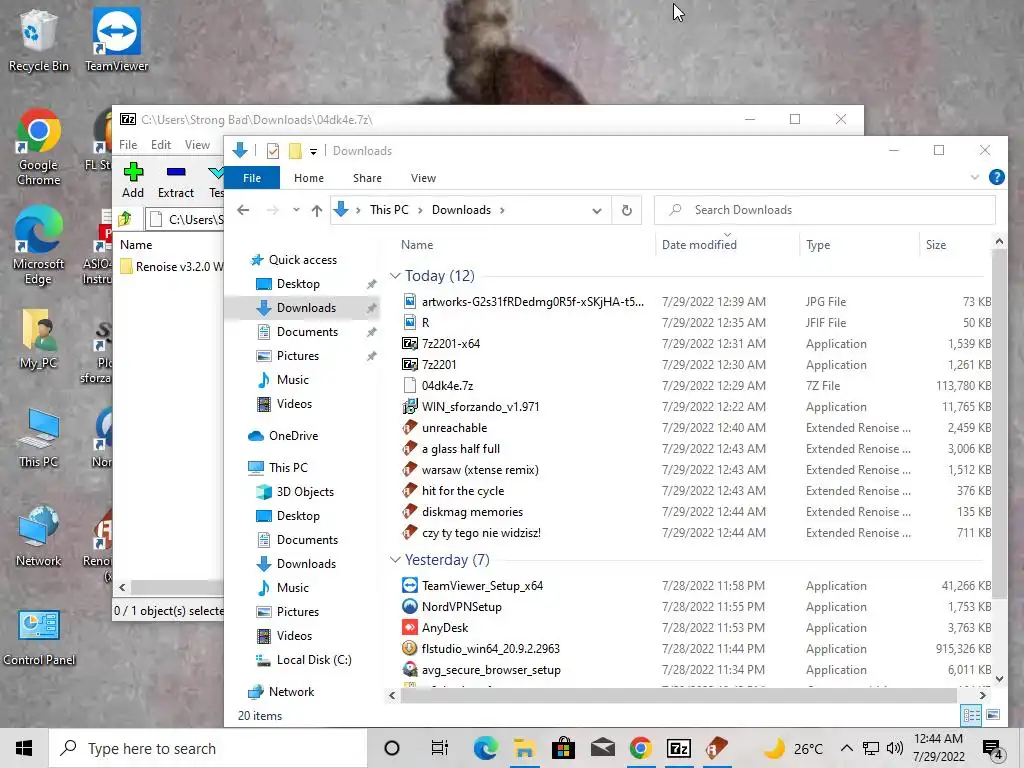Click the horizontal scrollbar in file list
Viewport: 1024px width, 768px height.
click(679, 696)
